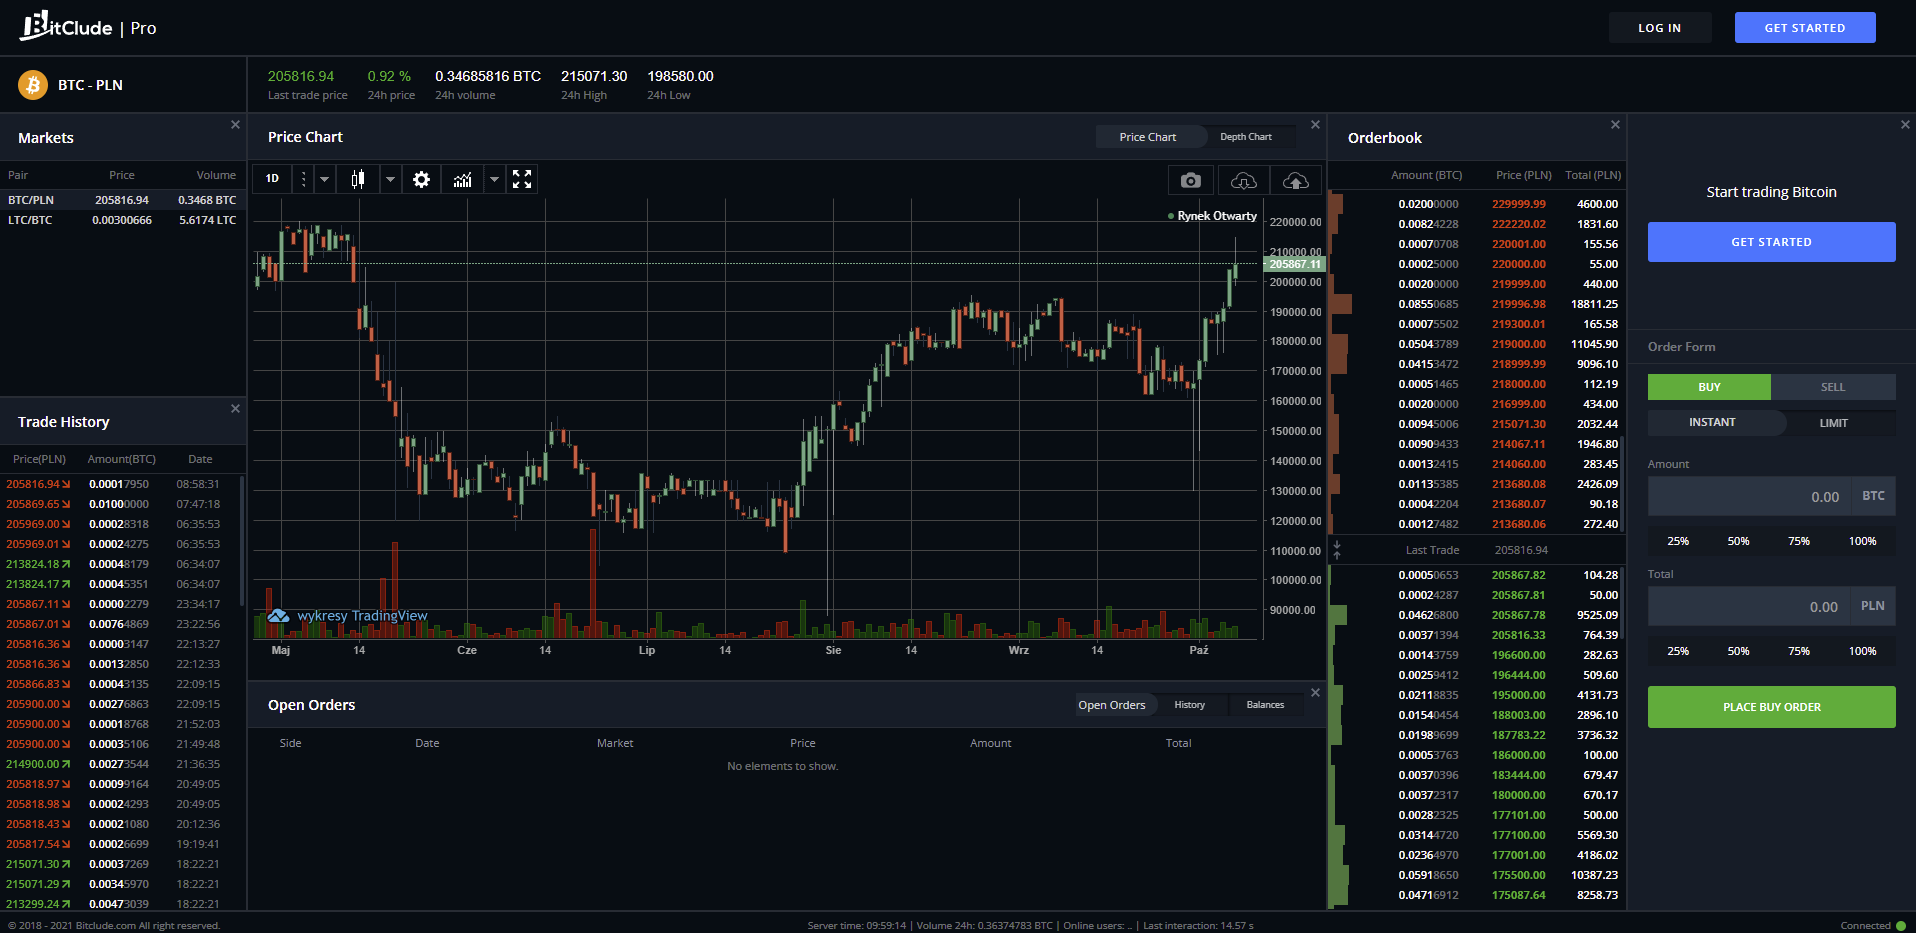This screenshot has height=933, width=1916.
Task: Open the Balances tab
Action: [1265, 705]
